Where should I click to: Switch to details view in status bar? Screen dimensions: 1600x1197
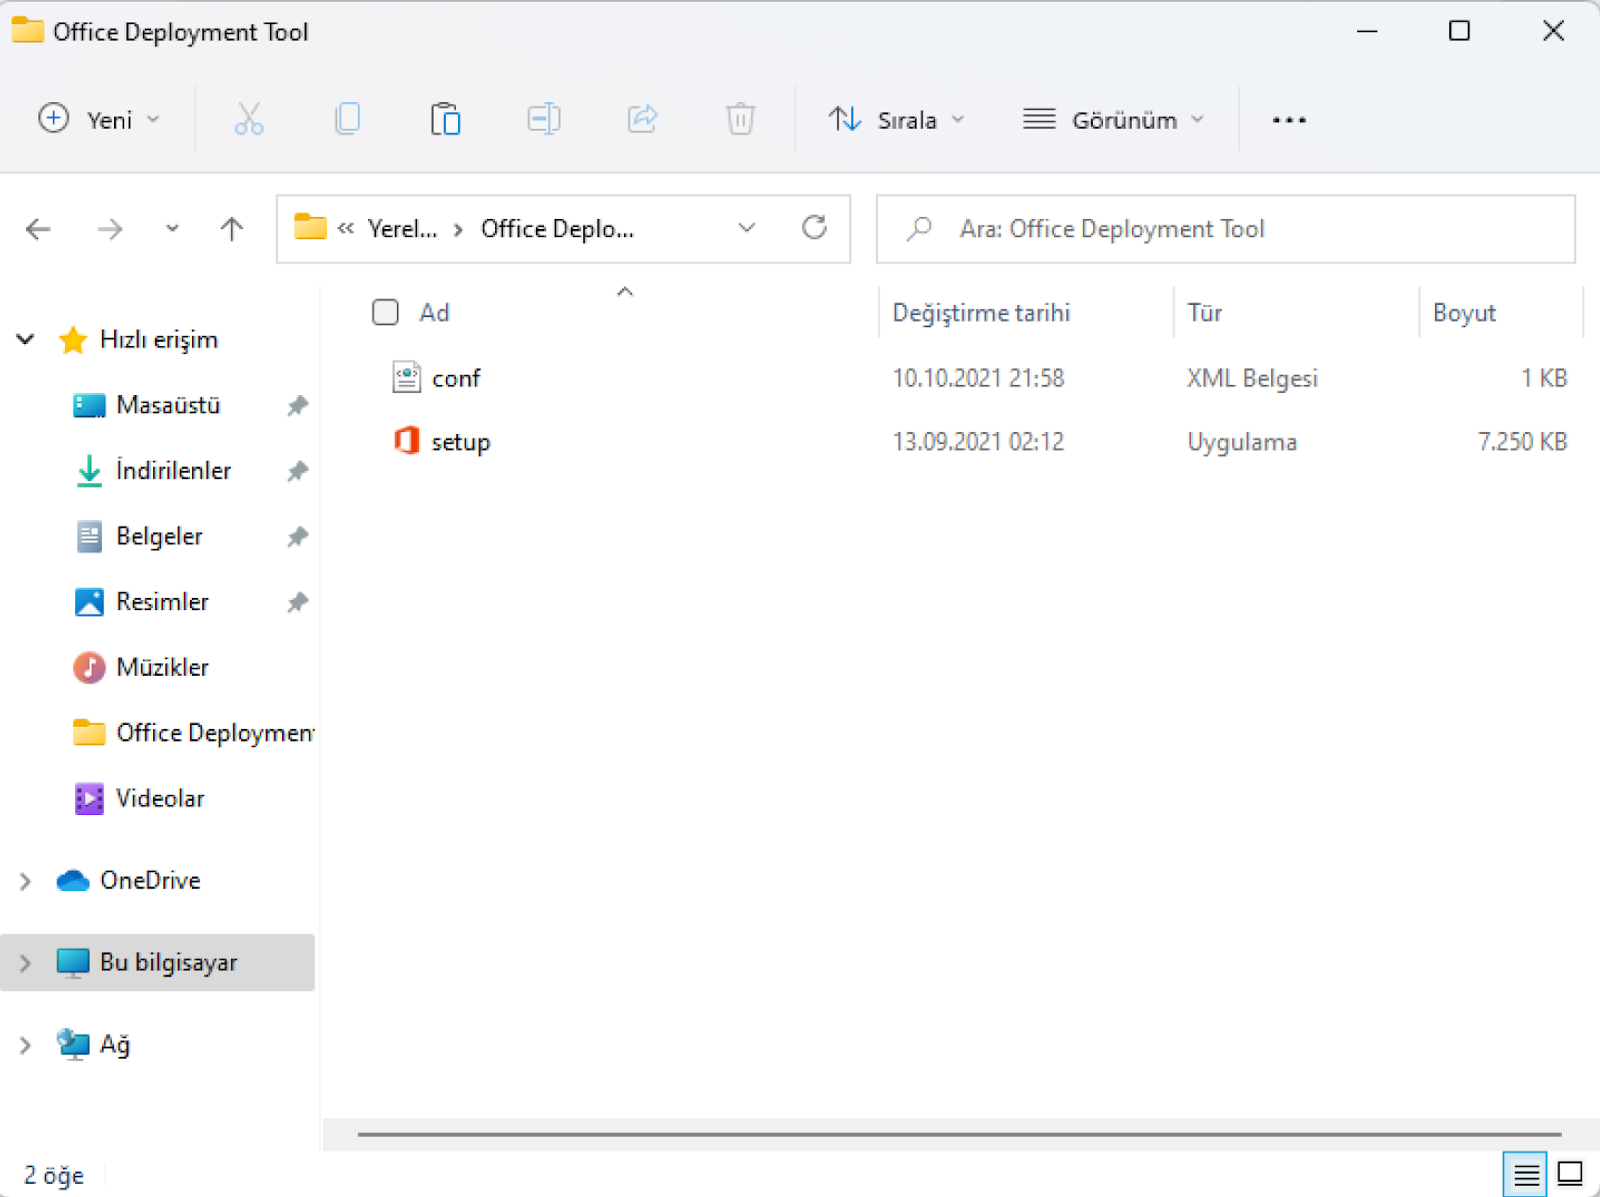click(1526, 1174)
